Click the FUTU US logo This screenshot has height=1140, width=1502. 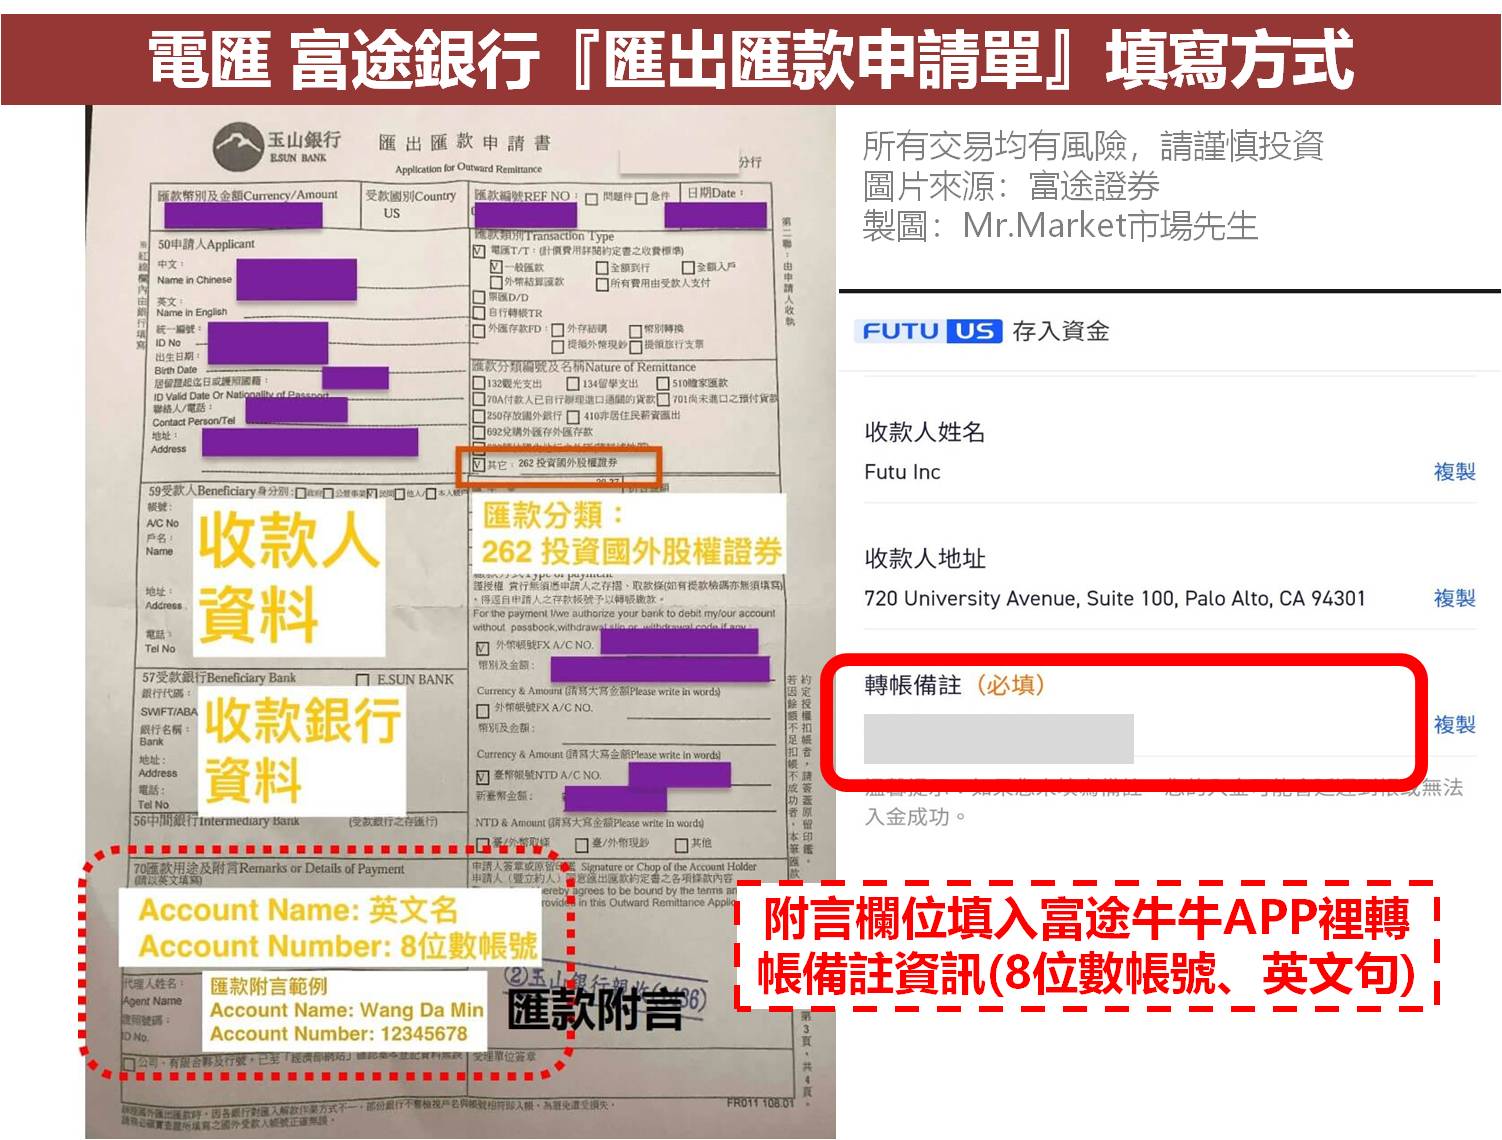click(x=929, y=331)
